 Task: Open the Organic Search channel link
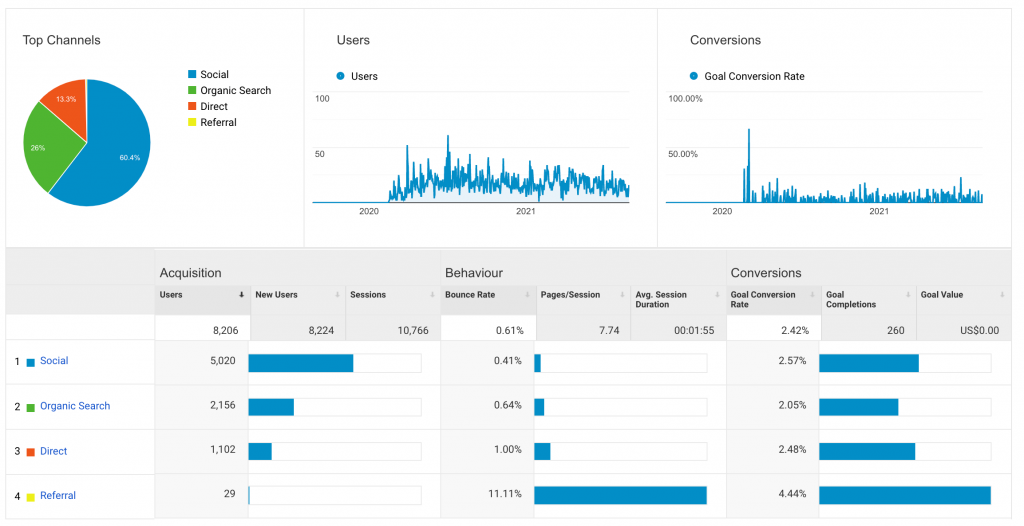[75, 406]
